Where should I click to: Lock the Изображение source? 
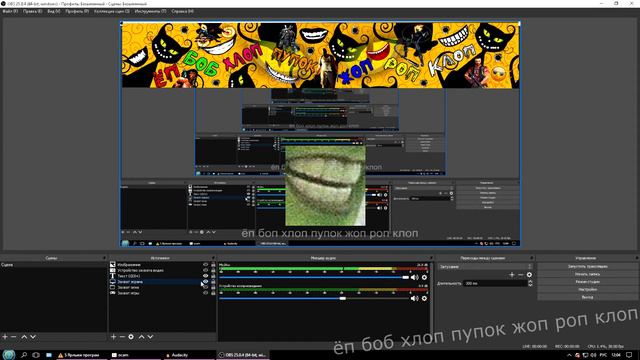click(x=213, y=264)
